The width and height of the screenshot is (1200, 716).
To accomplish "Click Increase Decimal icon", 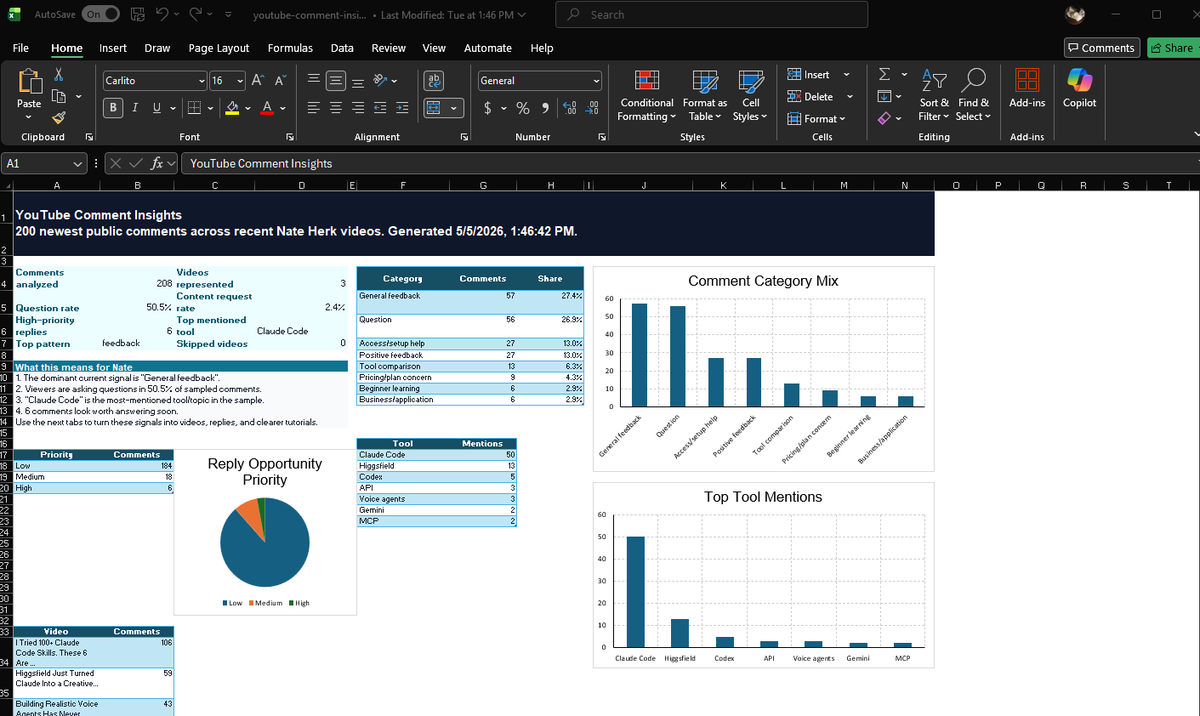I will click(569, 108).
